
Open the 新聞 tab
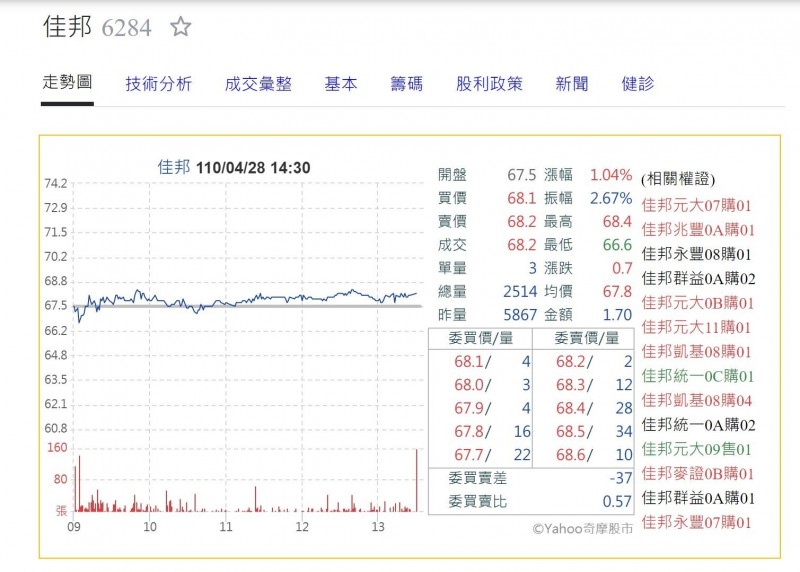pyautogui.click(x=571, y=84)
